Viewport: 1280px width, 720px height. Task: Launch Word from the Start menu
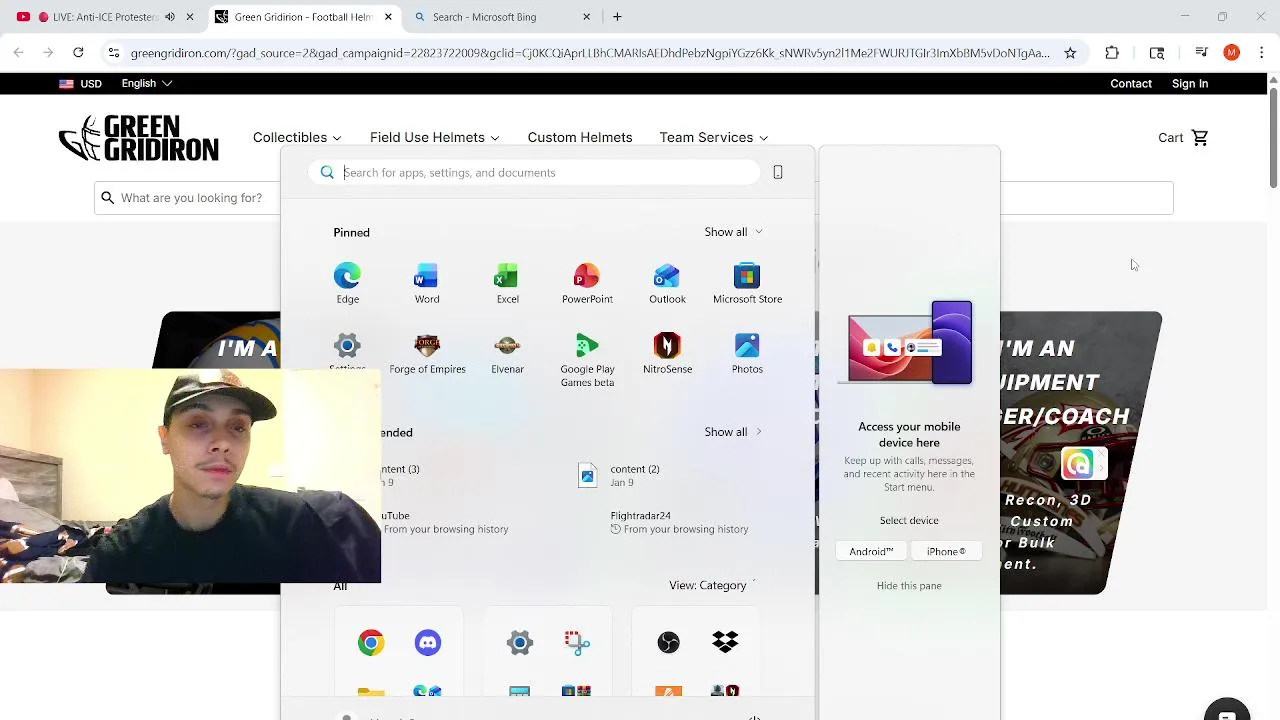tap(427, 283)
